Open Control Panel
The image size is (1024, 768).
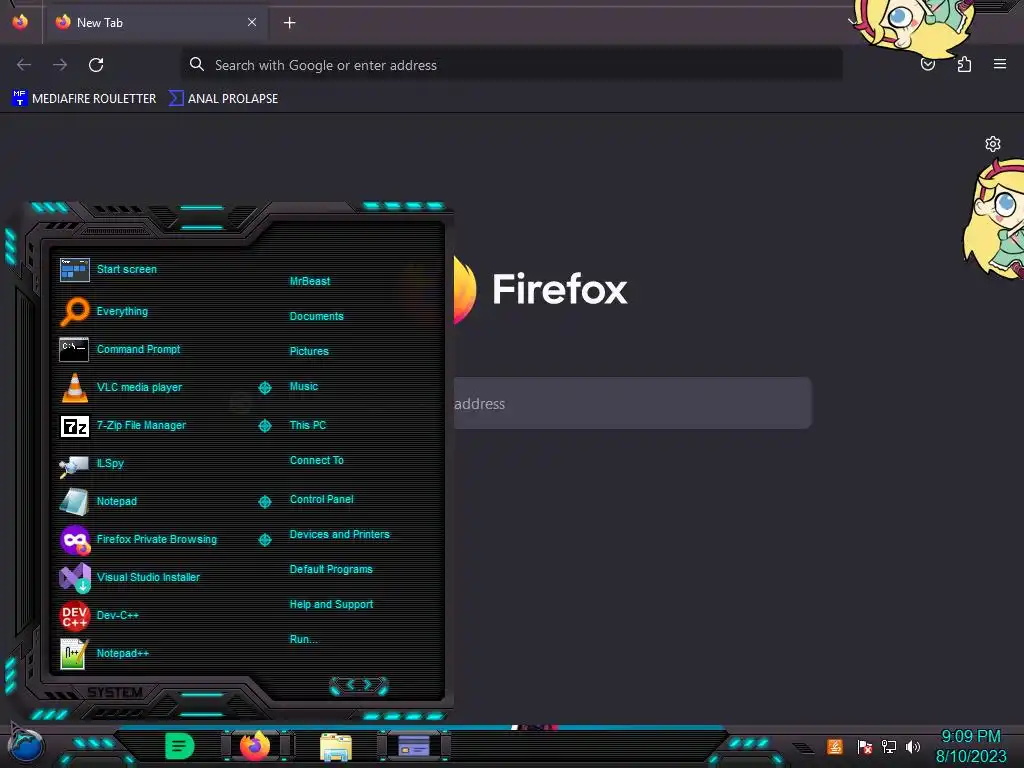pyautogui.click(x=321, y=499)
